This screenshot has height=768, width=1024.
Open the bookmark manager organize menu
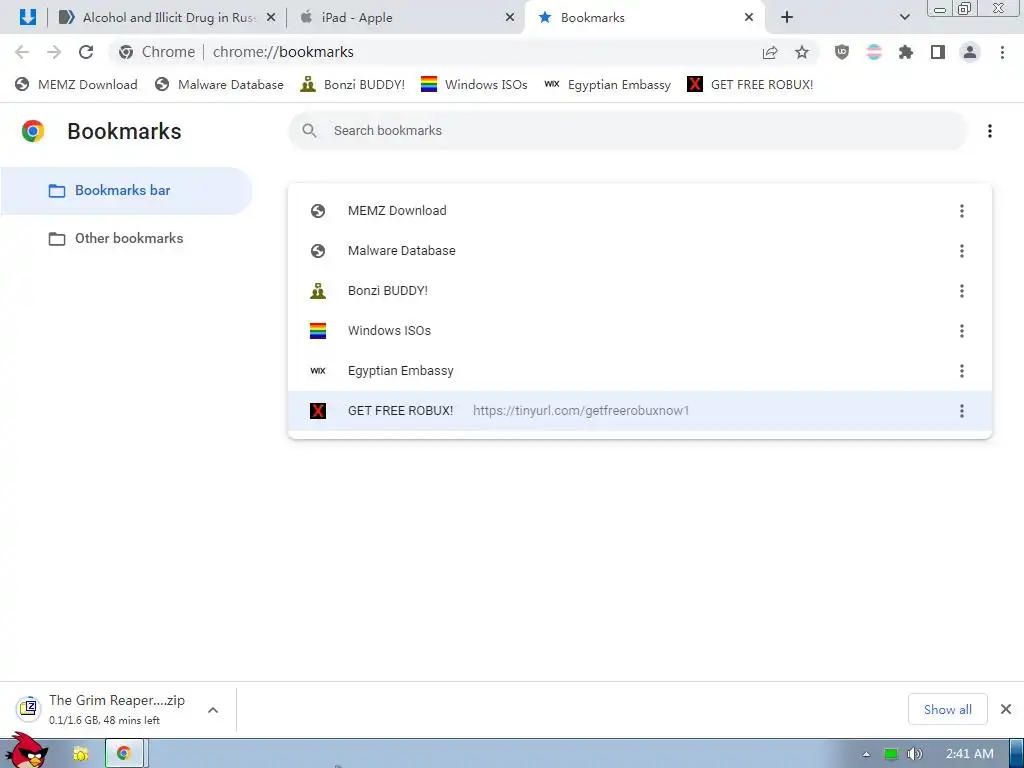point(990,131)
